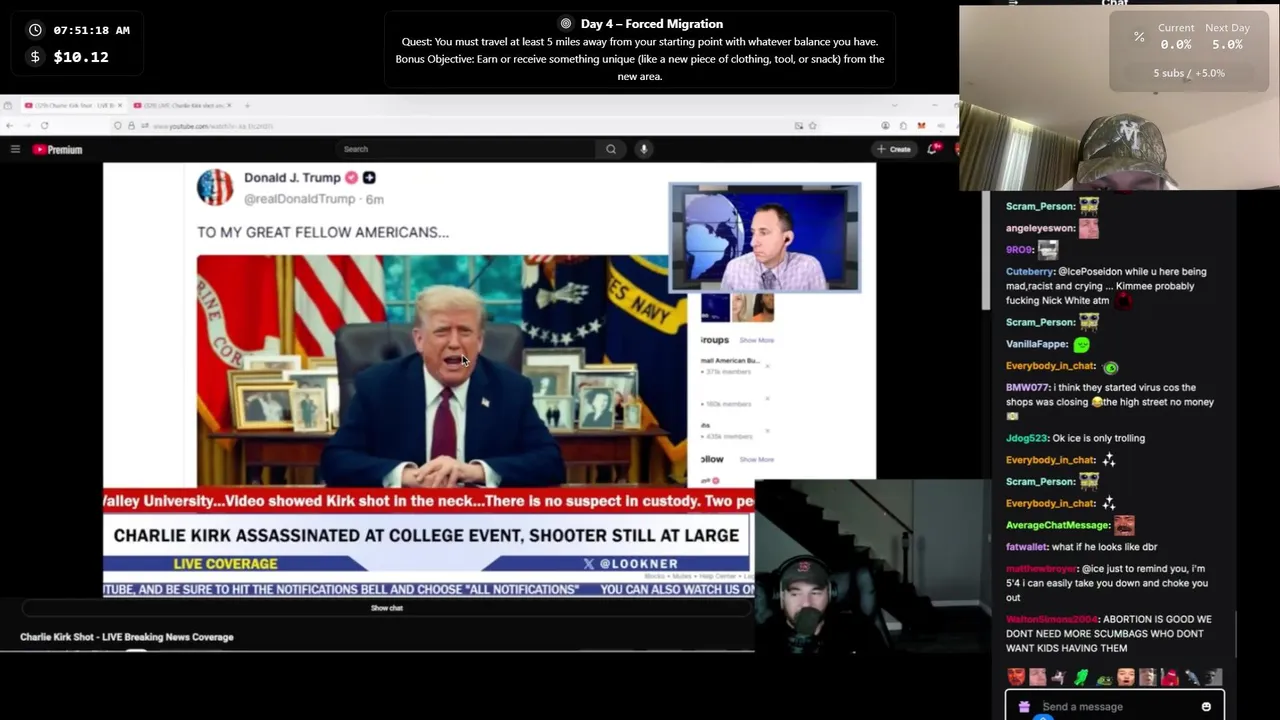Viewport: 1280px width, 720px height.
Task: Click username BMW077 in chat
Action: pos(1027,388)
